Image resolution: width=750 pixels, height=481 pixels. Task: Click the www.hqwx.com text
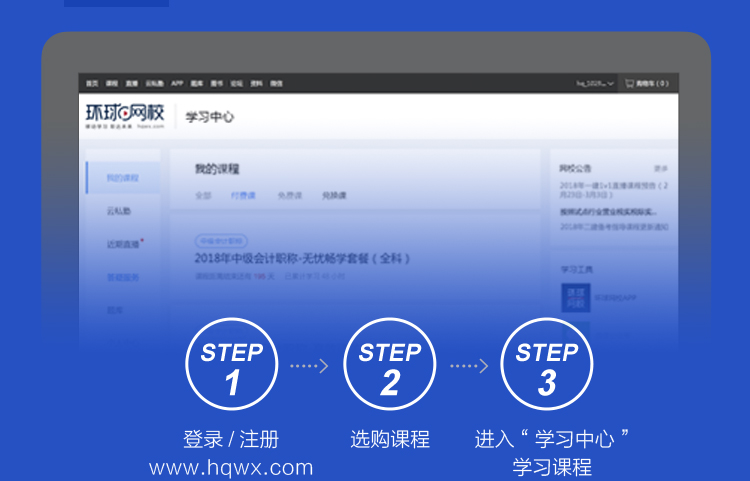coord(231,468)
